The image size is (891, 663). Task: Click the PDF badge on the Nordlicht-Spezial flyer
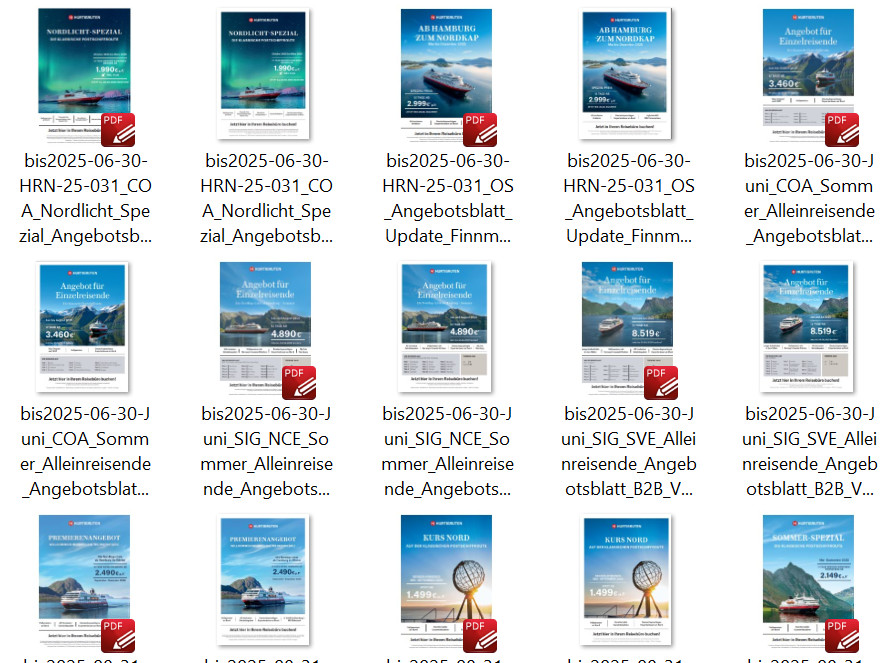click(118, 130)
